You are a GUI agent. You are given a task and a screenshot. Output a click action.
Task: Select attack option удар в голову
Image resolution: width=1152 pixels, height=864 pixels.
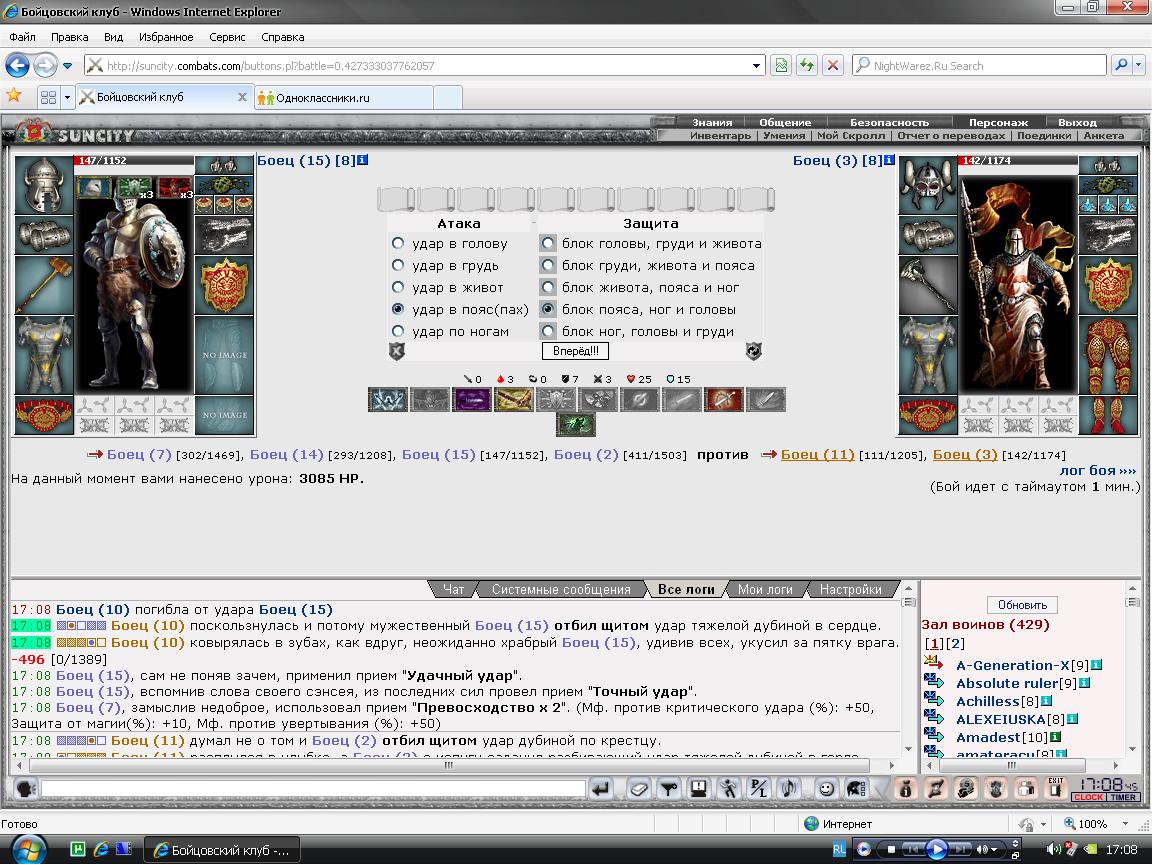(x=398, y=243)
